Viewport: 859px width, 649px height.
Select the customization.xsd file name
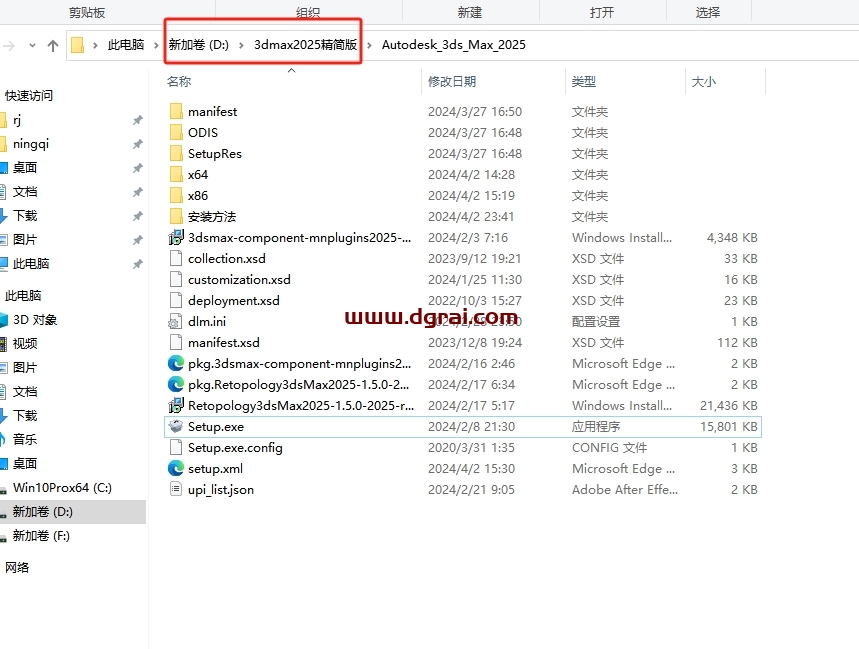[x=239, y=280]
